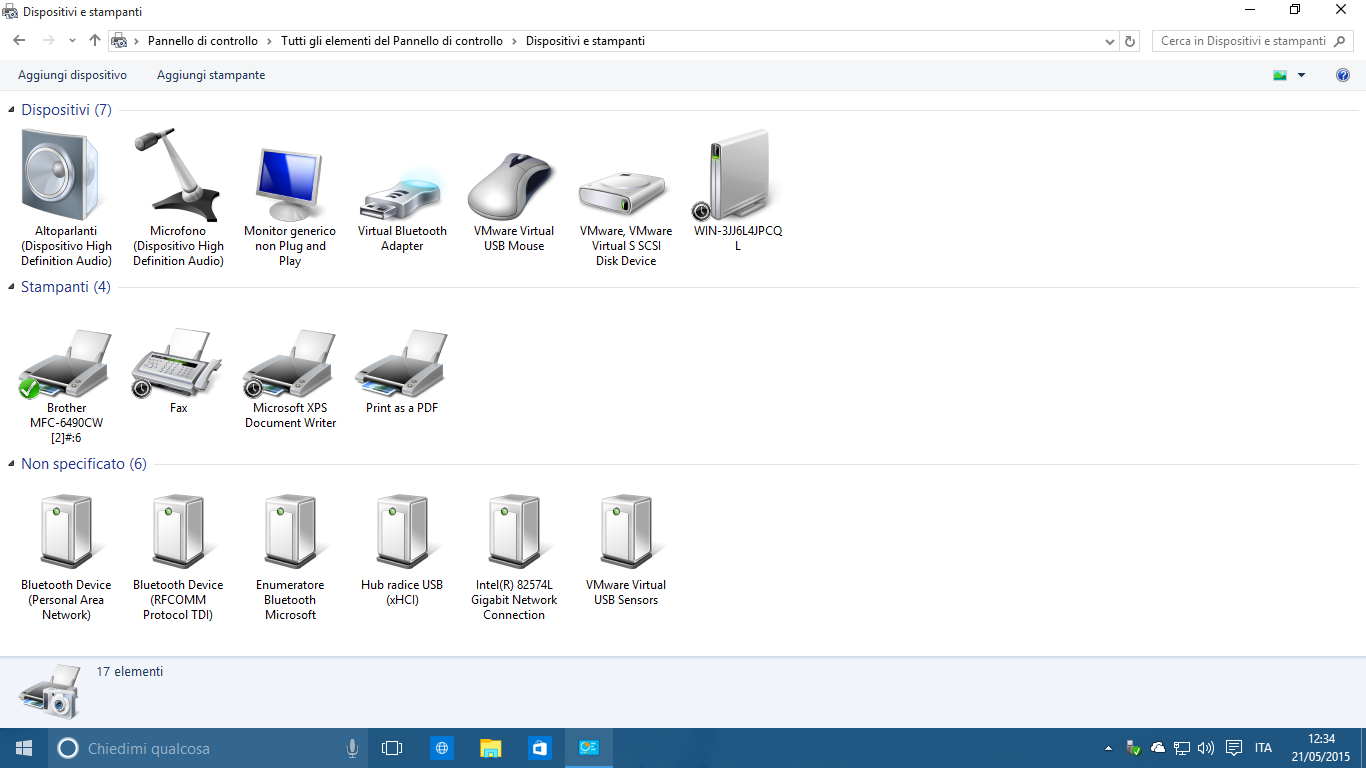Open File Explorer from the taskbar
Image resolution: width=1366 pixels, height=768 pixels.
click(490, 748)
